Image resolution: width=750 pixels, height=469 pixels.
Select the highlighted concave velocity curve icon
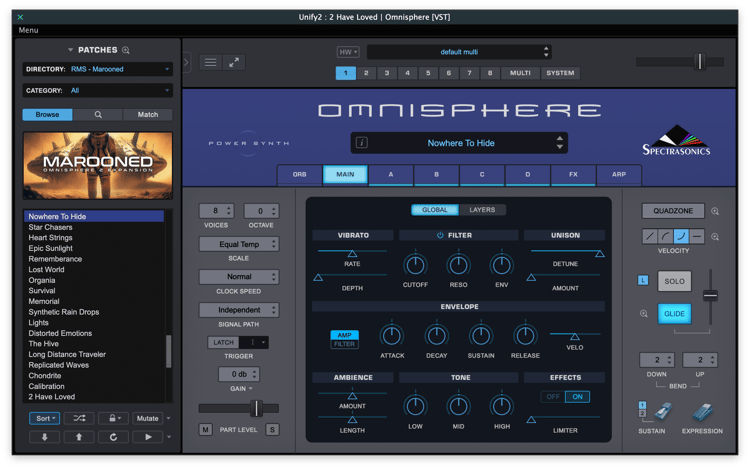pos(681,236)
